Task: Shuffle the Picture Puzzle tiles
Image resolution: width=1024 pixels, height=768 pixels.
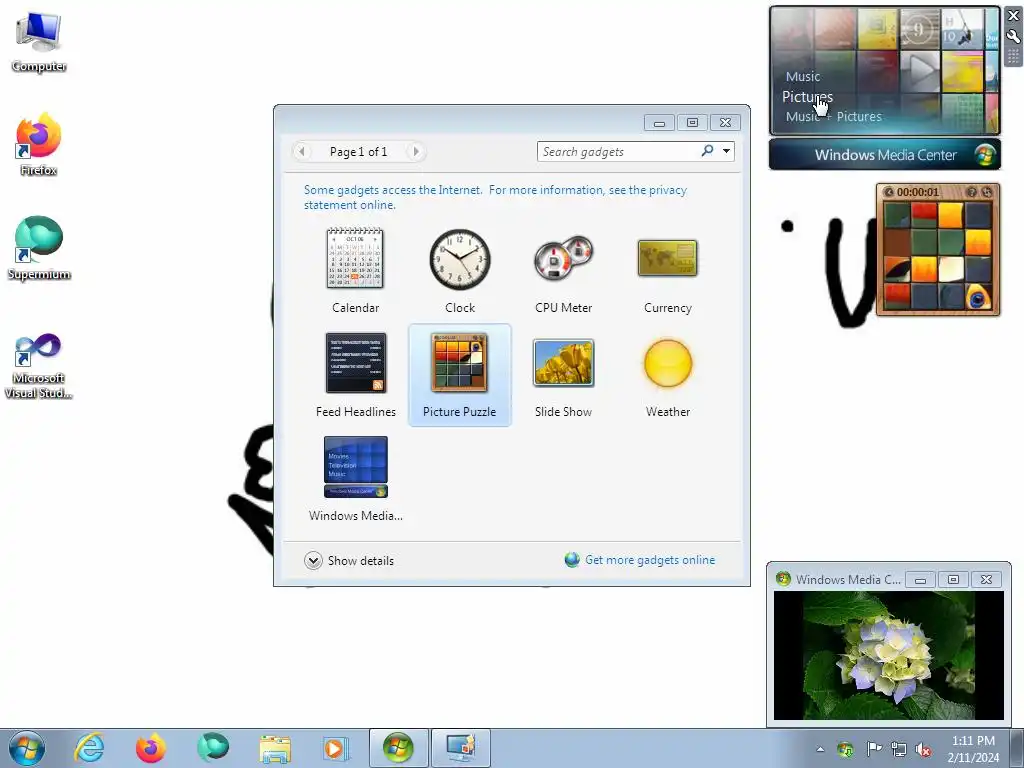Action: pos(987,192)
